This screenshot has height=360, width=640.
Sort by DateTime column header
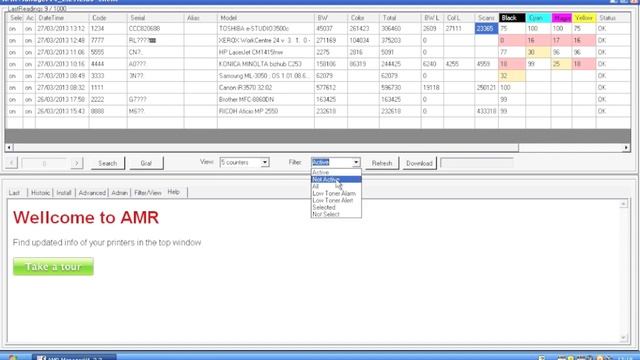[x=62, y=18]
